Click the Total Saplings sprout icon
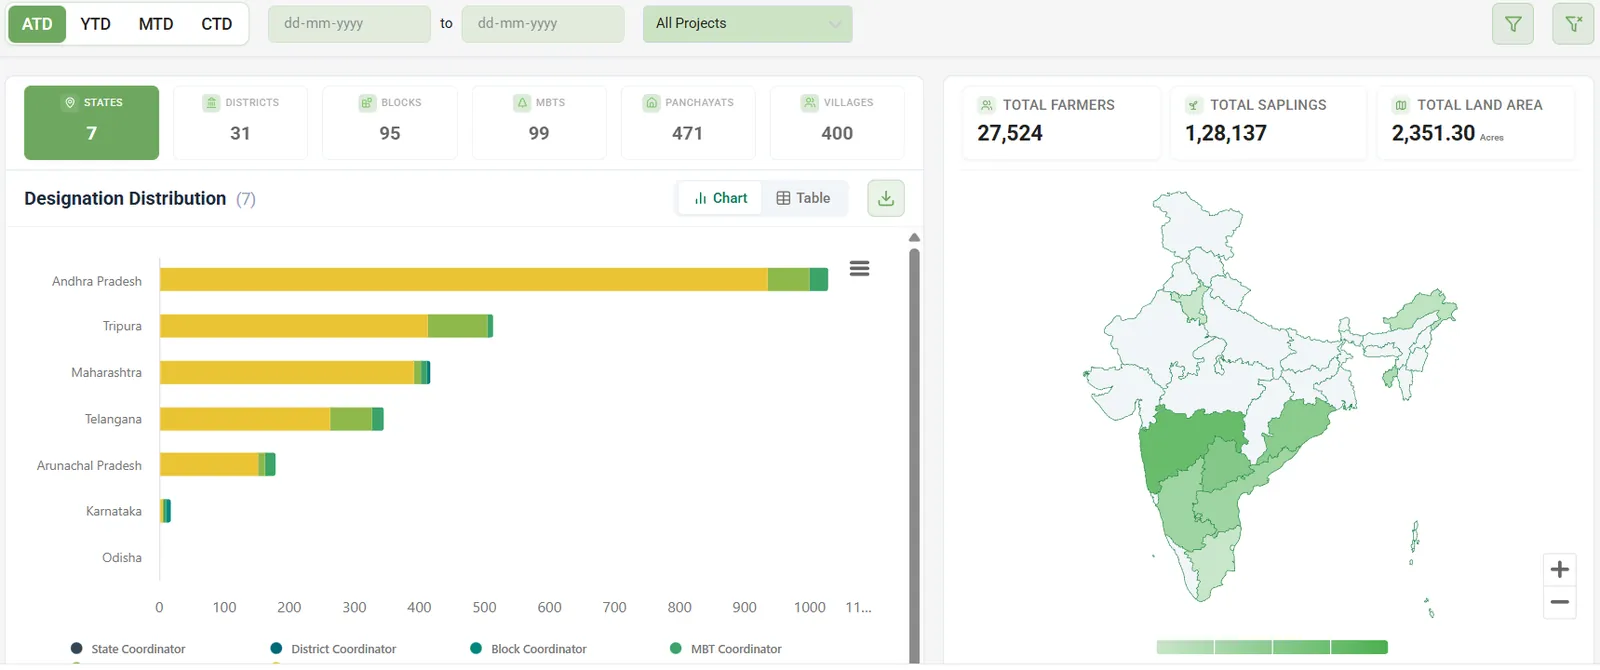 click(1193, 105)
